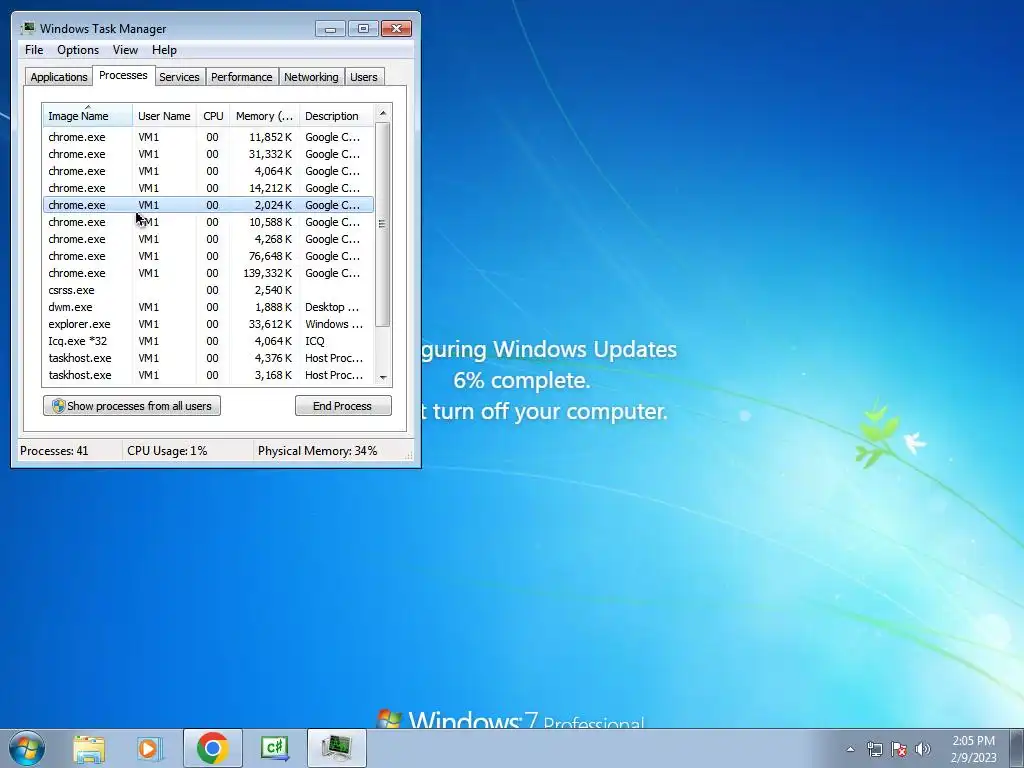
Task: Select the csrss.exe process row
Action: click(x=208, y=290)
